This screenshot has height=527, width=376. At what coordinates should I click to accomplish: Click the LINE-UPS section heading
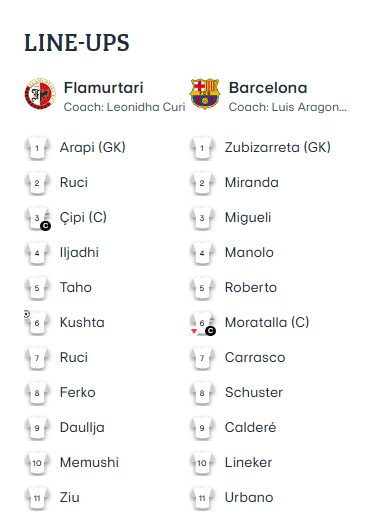(77, 43)
